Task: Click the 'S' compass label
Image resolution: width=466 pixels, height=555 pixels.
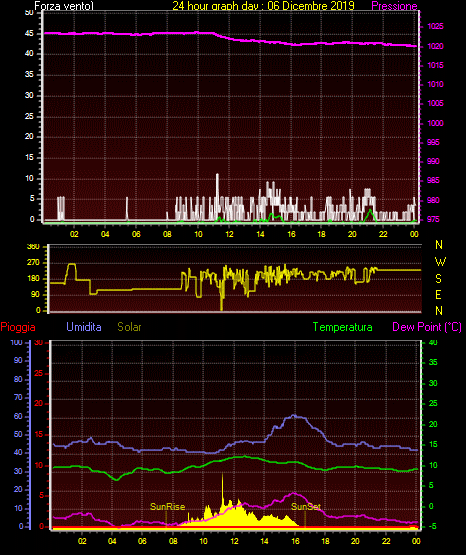Action: tap(438, 279)
